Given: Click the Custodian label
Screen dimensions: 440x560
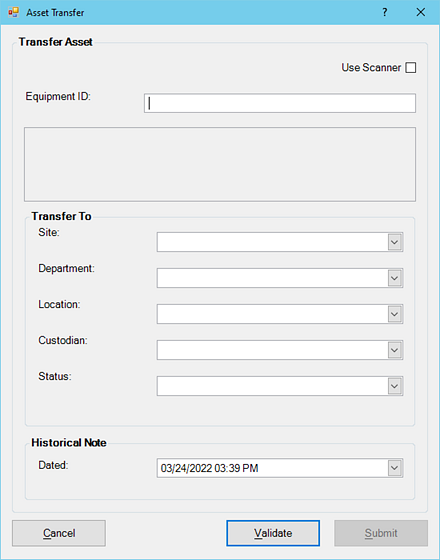Looking at the screenshot, I should click(x=63, y=340).
